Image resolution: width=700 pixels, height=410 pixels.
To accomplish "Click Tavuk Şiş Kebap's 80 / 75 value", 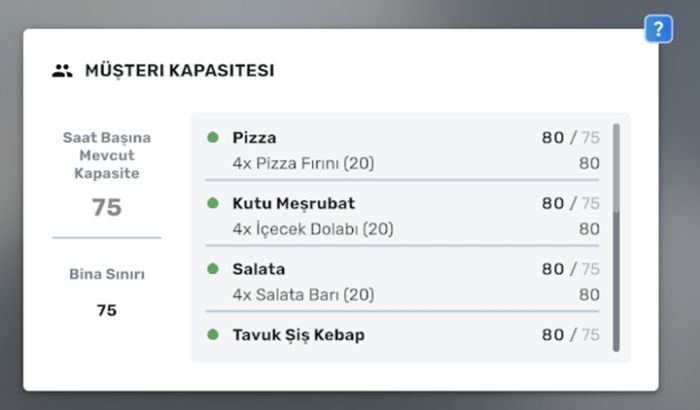I will (570, 335).
